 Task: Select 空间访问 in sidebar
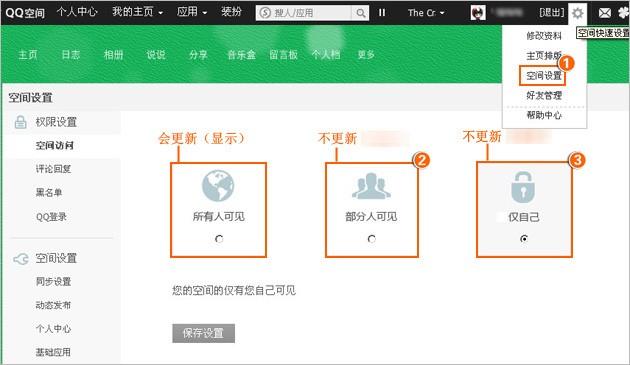pos(55,146)
